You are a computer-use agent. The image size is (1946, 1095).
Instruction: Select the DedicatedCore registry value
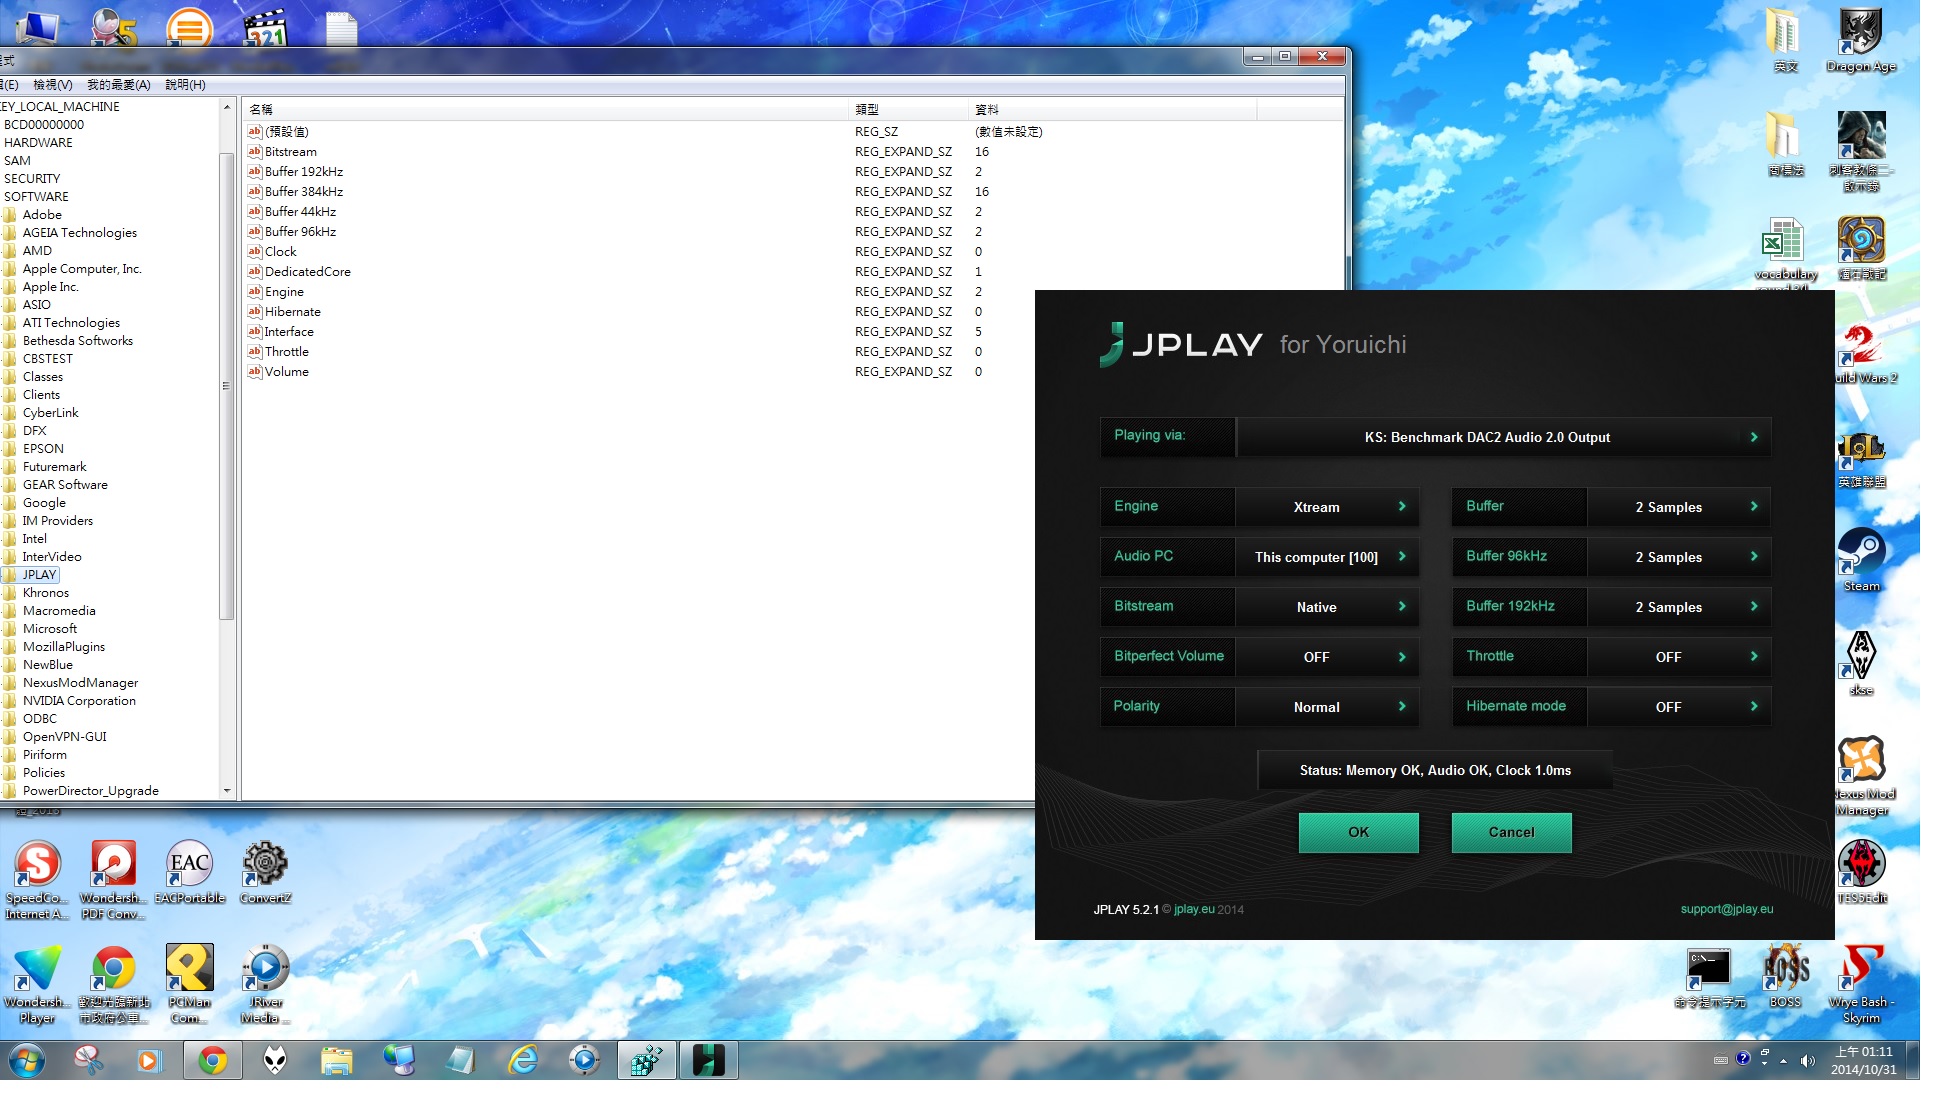[307, 272]
